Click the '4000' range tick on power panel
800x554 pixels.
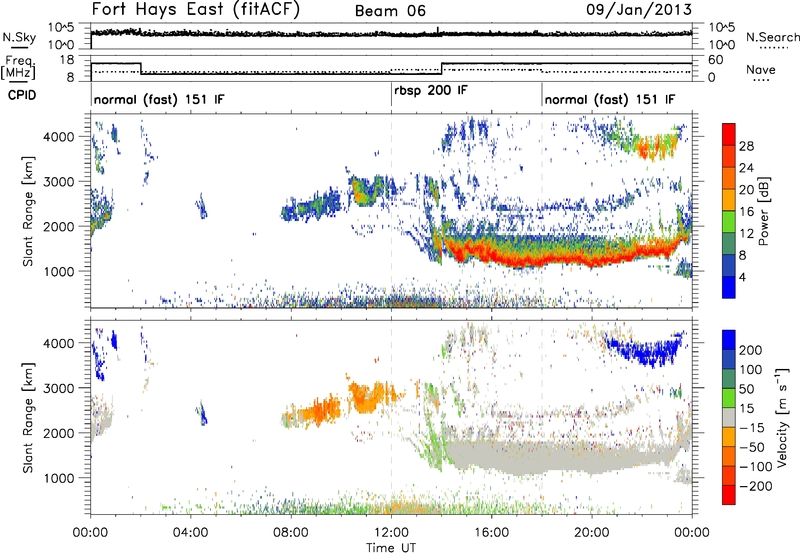pyautogui.click(x=60, y=137)
